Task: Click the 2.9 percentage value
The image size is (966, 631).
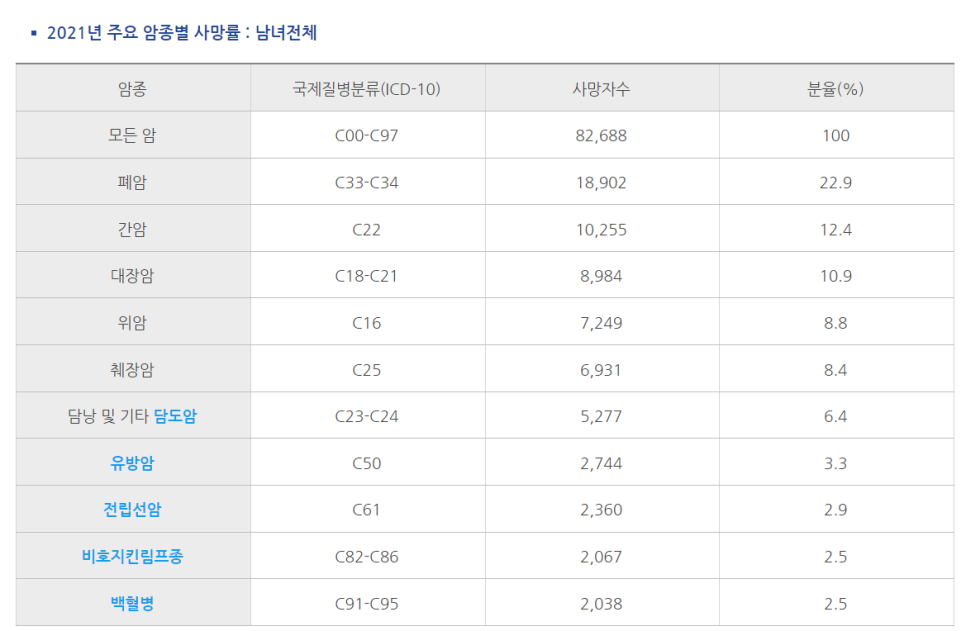Action: [x=836, y=510]
